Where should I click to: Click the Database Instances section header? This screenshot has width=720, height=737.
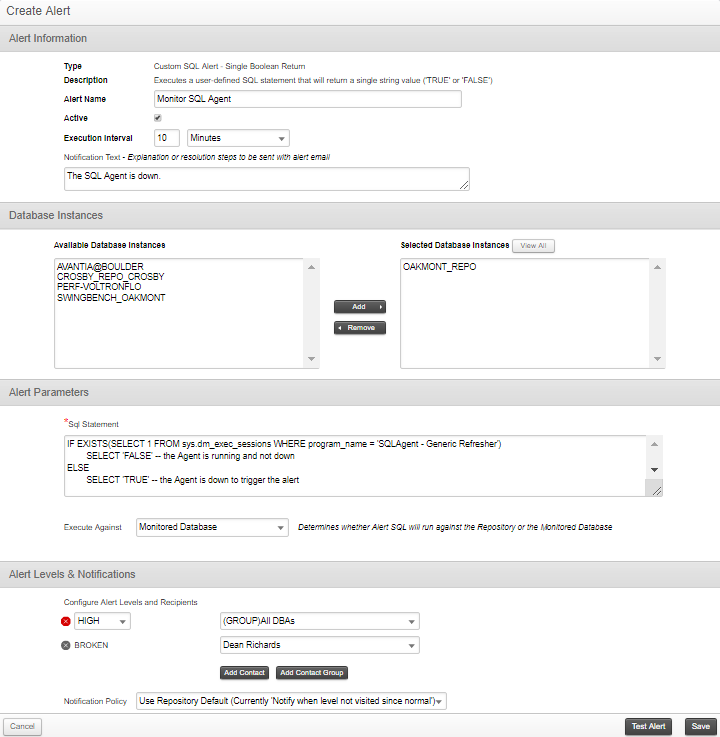(360, 215)
